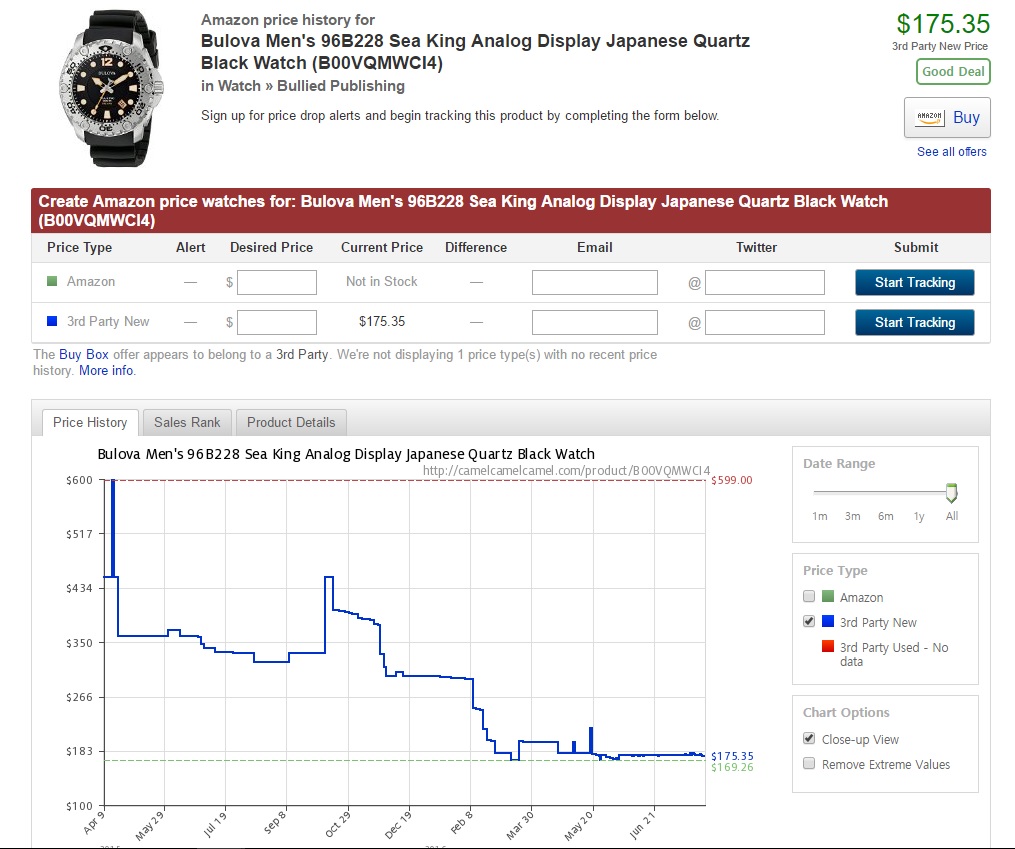Switch to the Sales Rank tab
This screenshot has height=849, width=1015.
click(187, 422)
